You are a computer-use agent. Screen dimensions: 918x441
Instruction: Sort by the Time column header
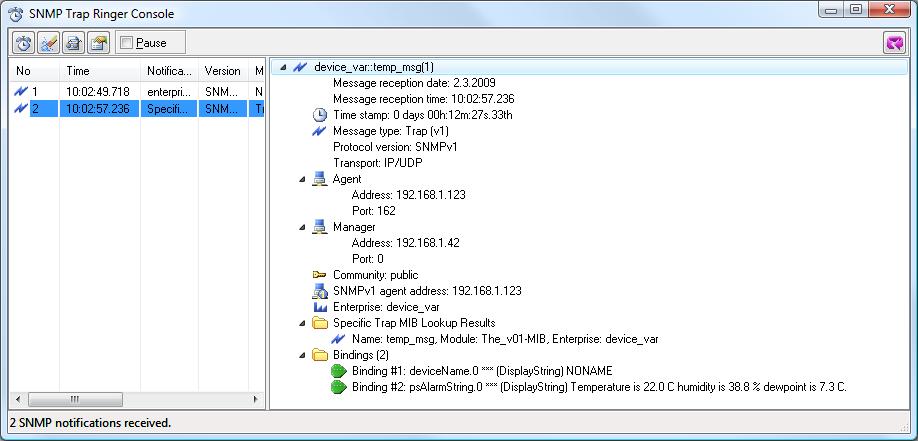click(100, 71)
